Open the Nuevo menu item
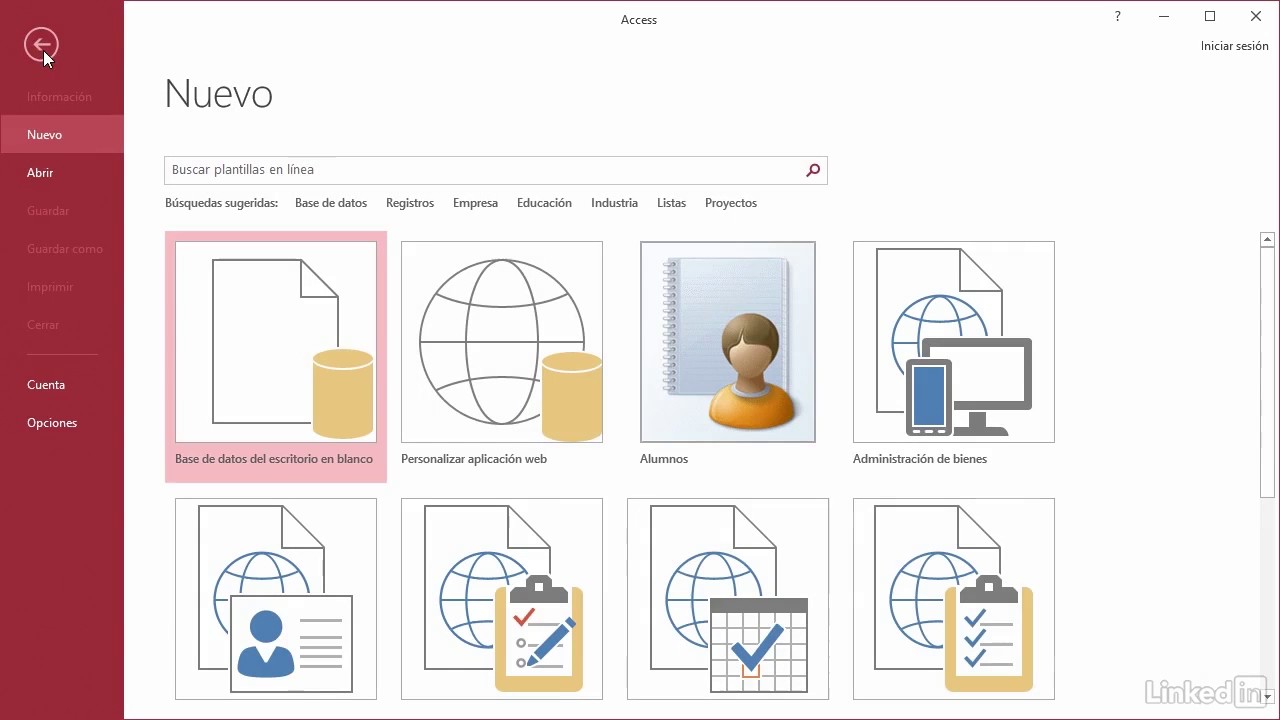Image resolution: width=1280 pixels, height=720 pixels. click(x=62, y=135)
